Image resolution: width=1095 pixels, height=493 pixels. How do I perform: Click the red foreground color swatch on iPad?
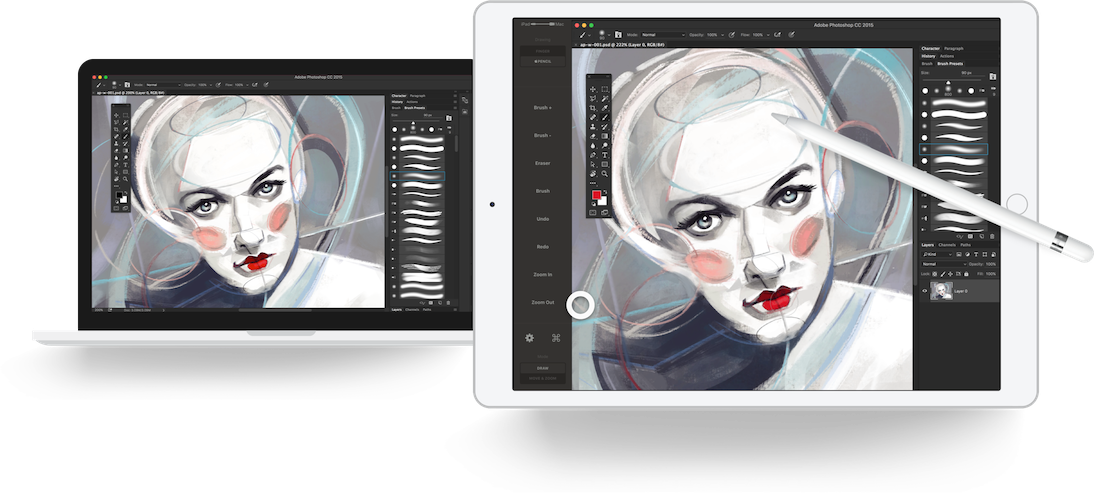click(x=596, y=195)
